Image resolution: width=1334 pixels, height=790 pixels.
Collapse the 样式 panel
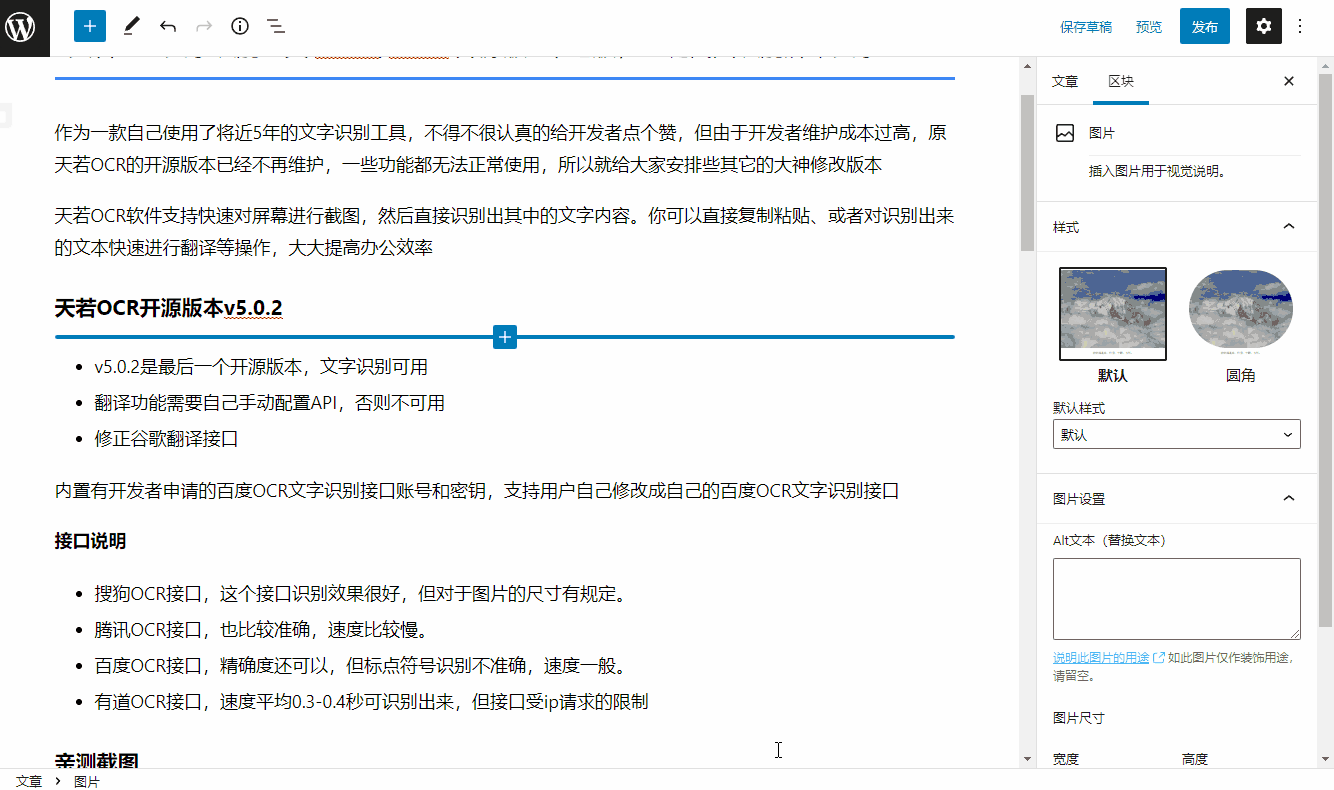(x=1176, y=227)
